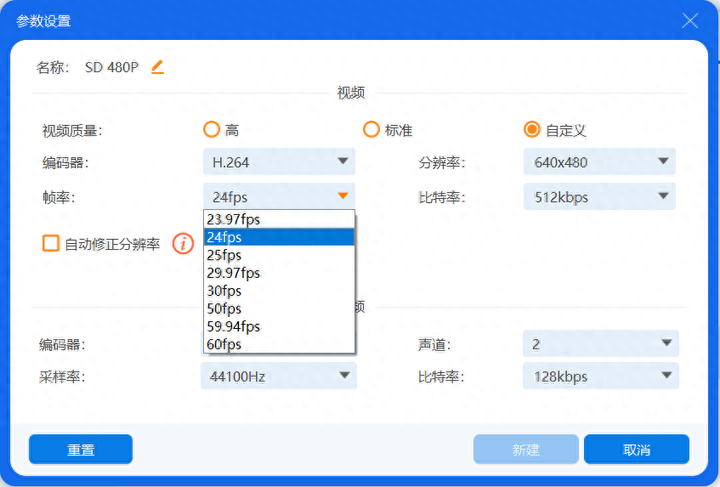Select the 自定义 video quality radio button

tap(532, 130)
